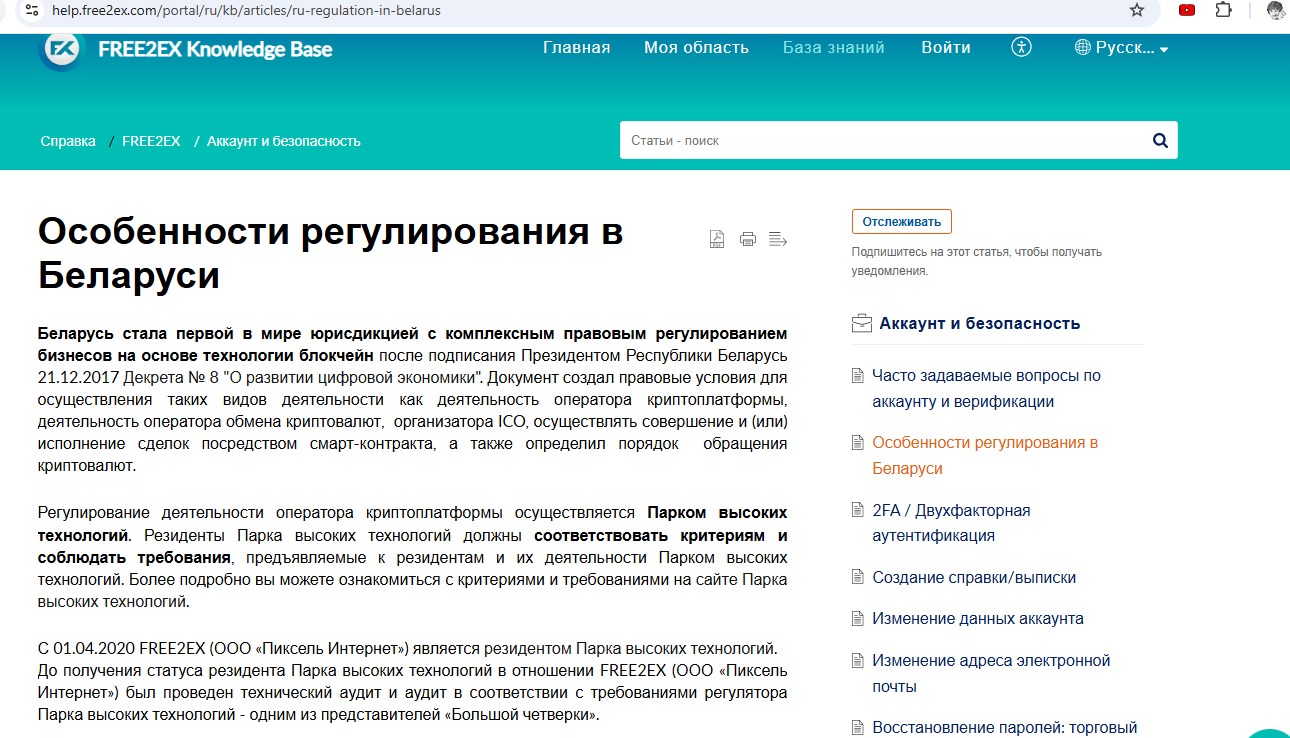Toggle reader view lines-arrow icon
This screenshot has height=738, width=1290.
coord(778,239)
